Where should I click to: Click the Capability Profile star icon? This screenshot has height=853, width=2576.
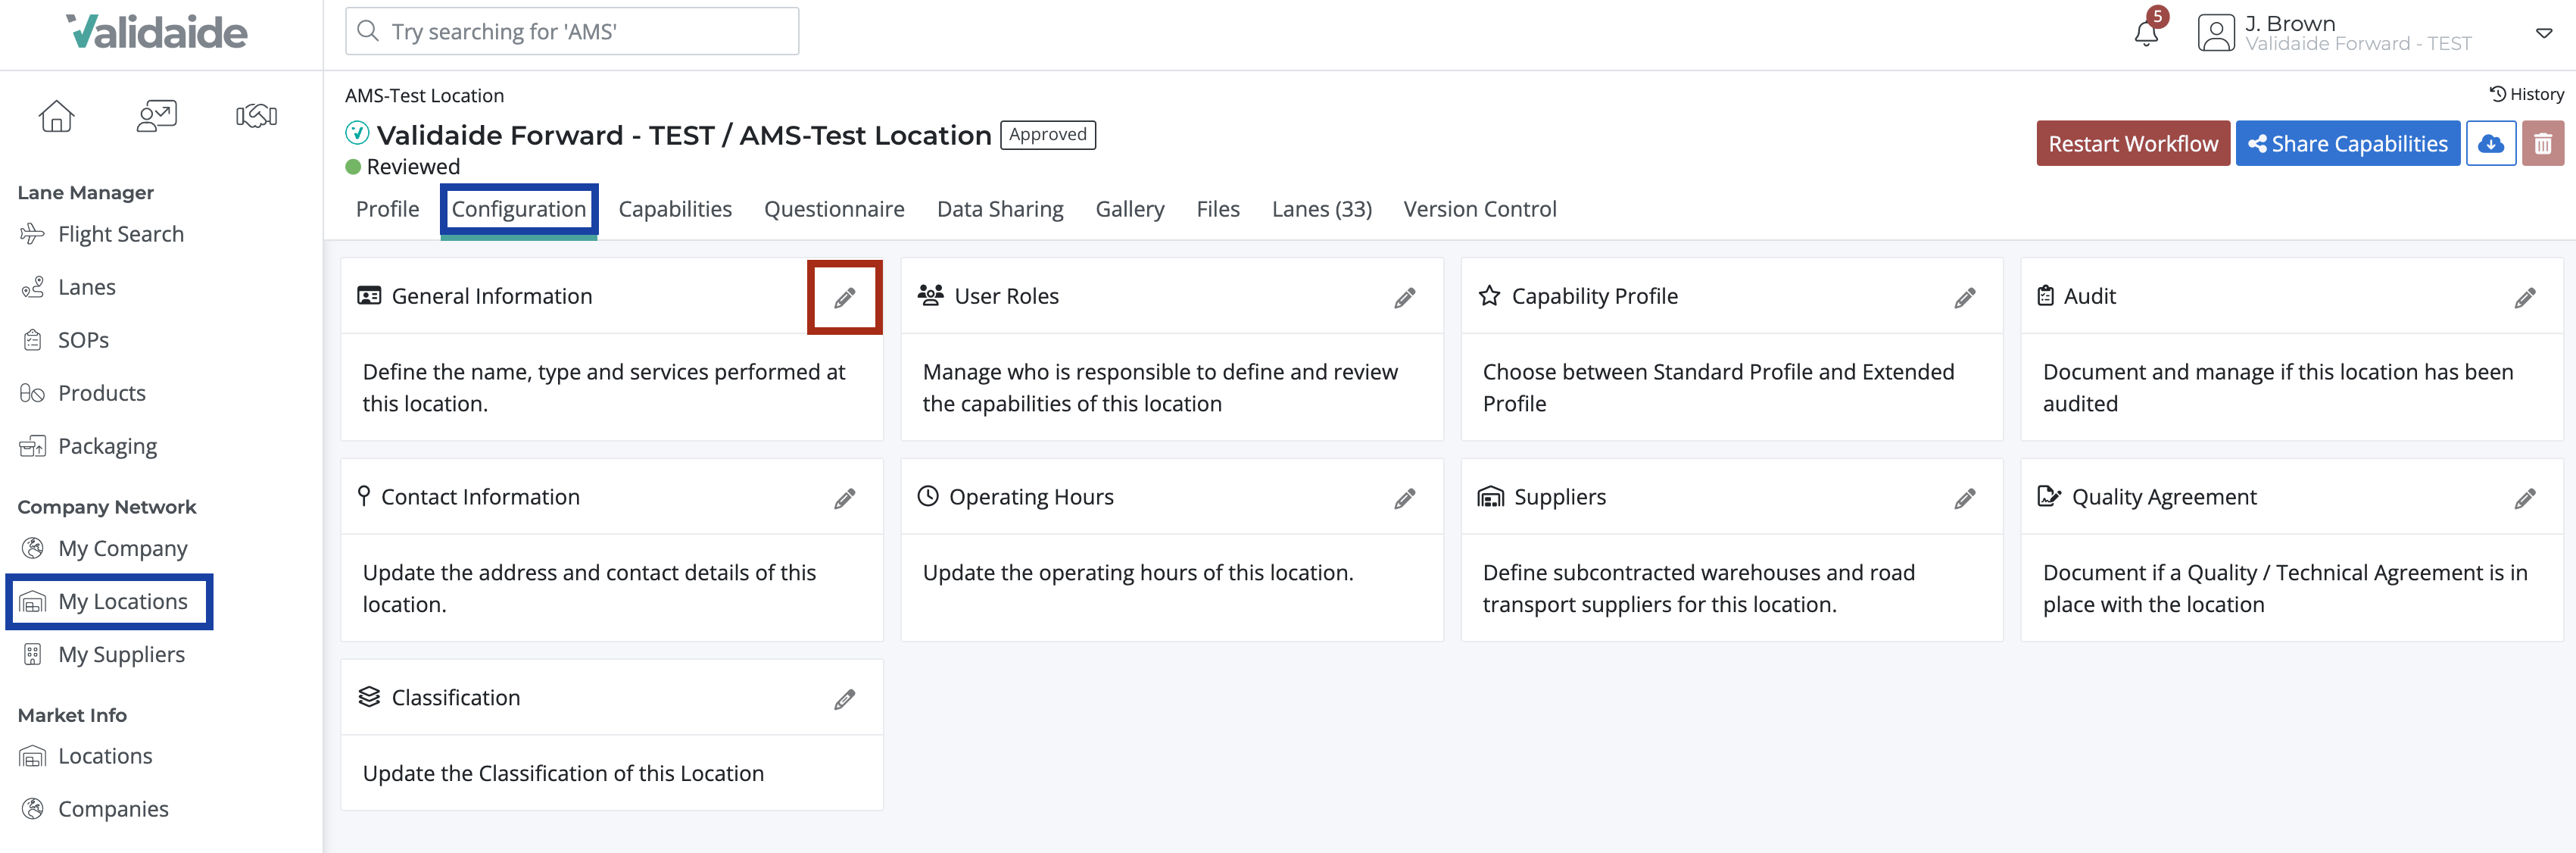pos(1490,296)
